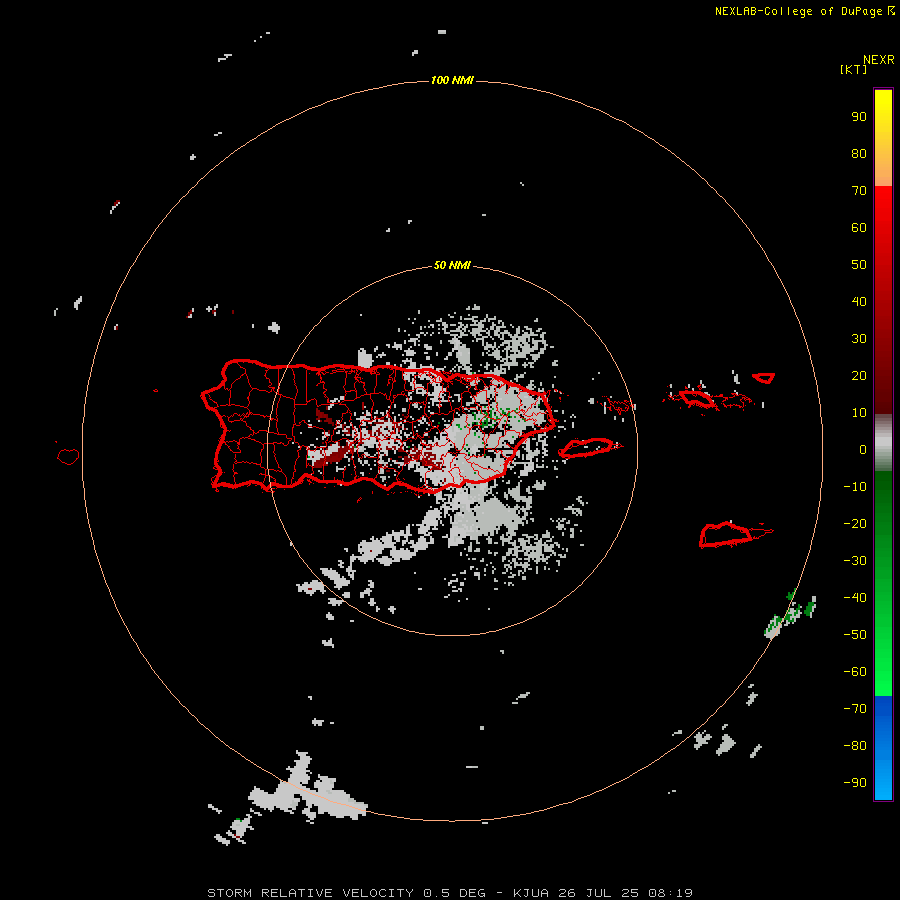Click the "50 NMI" range ring label
Viewport: 900px width, 900px height.
(452, 265)
